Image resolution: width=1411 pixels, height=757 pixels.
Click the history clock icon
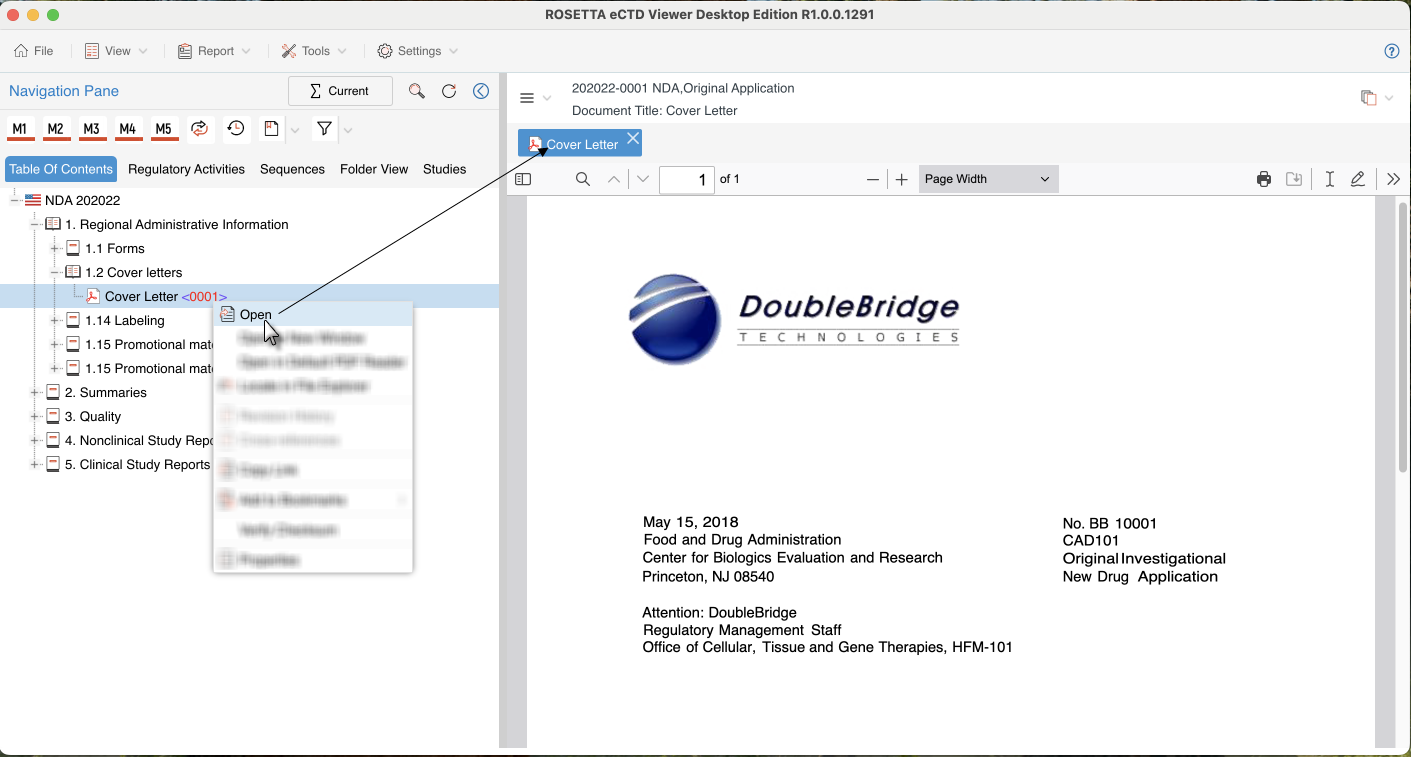click(236, 129)
